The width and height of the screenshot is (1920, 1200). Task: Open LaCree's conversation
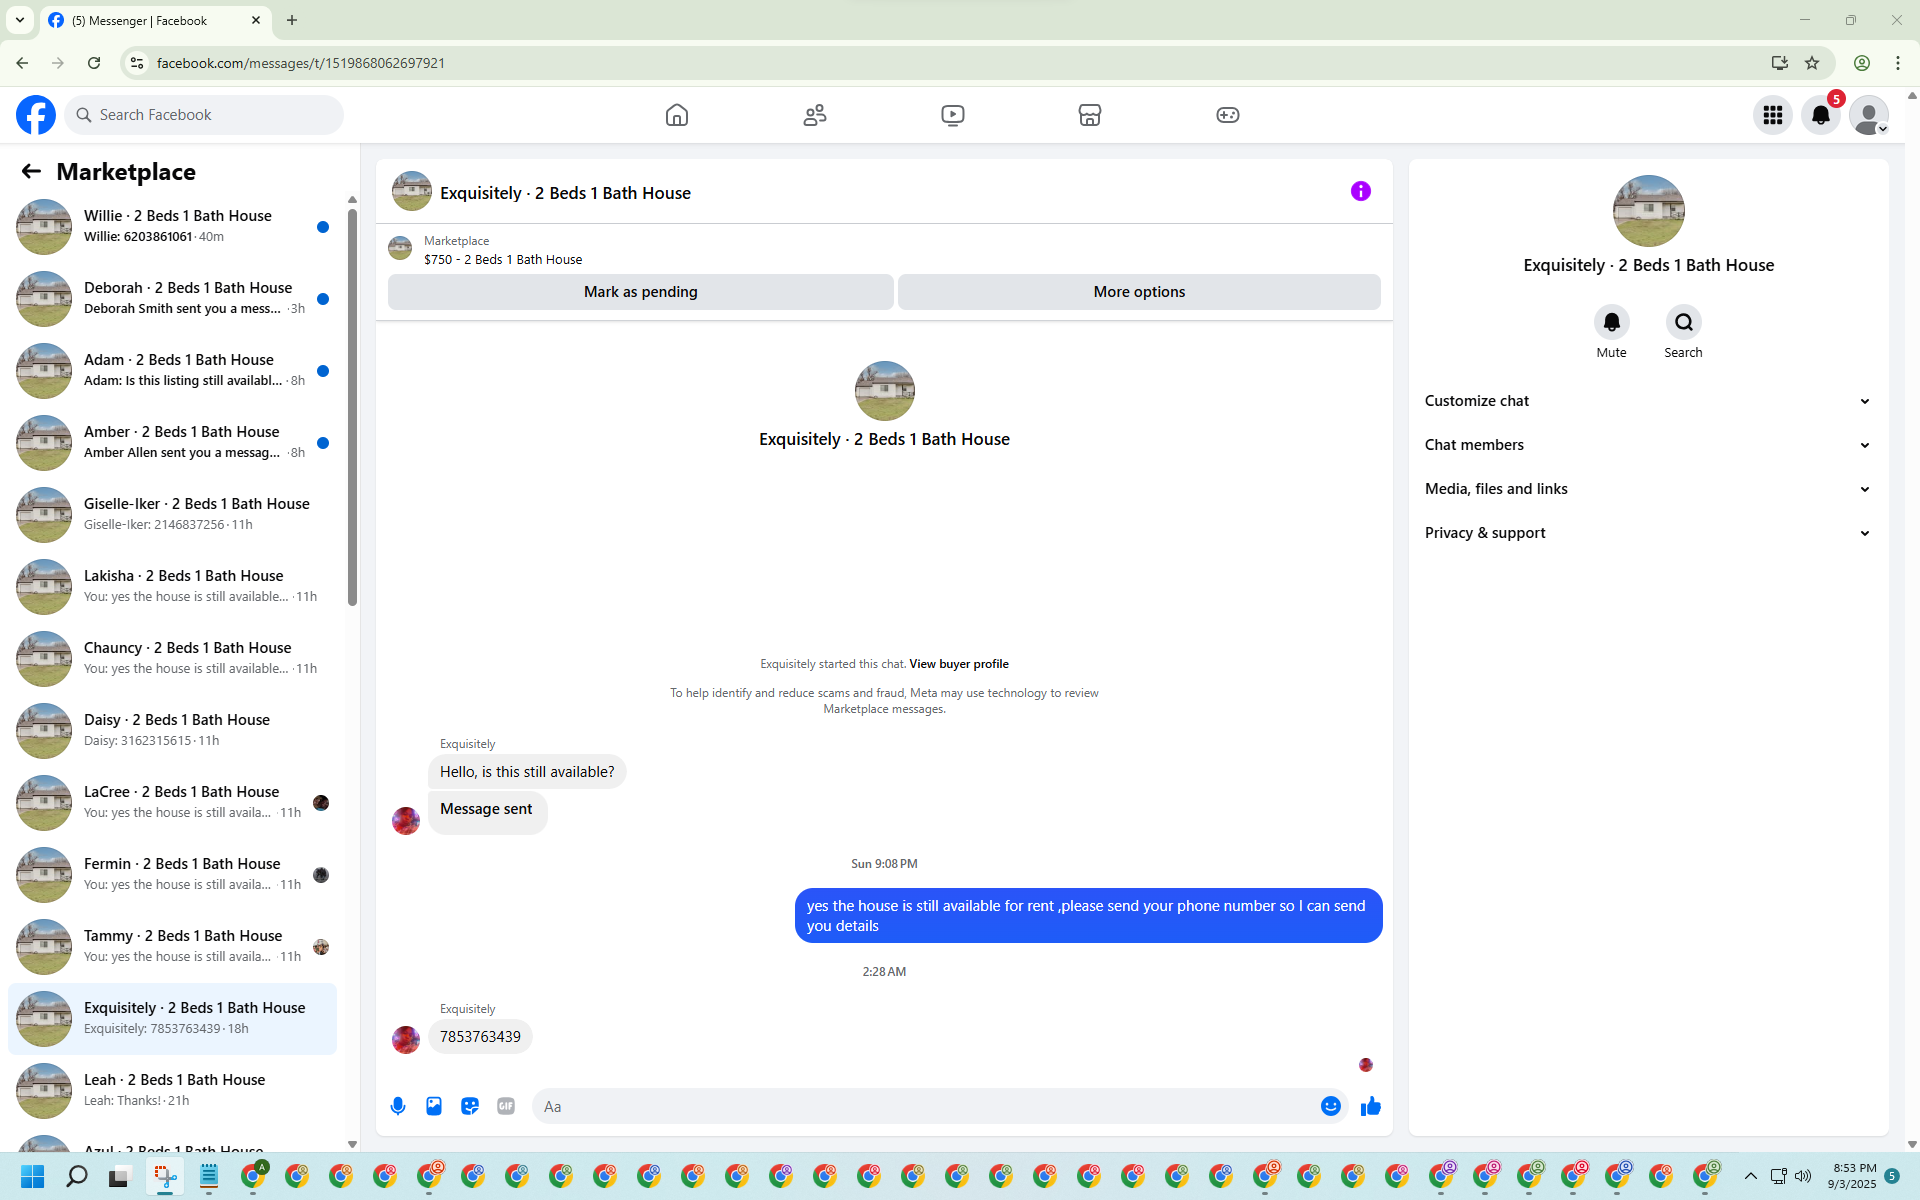pyautogui.click(x=172, y=803)
